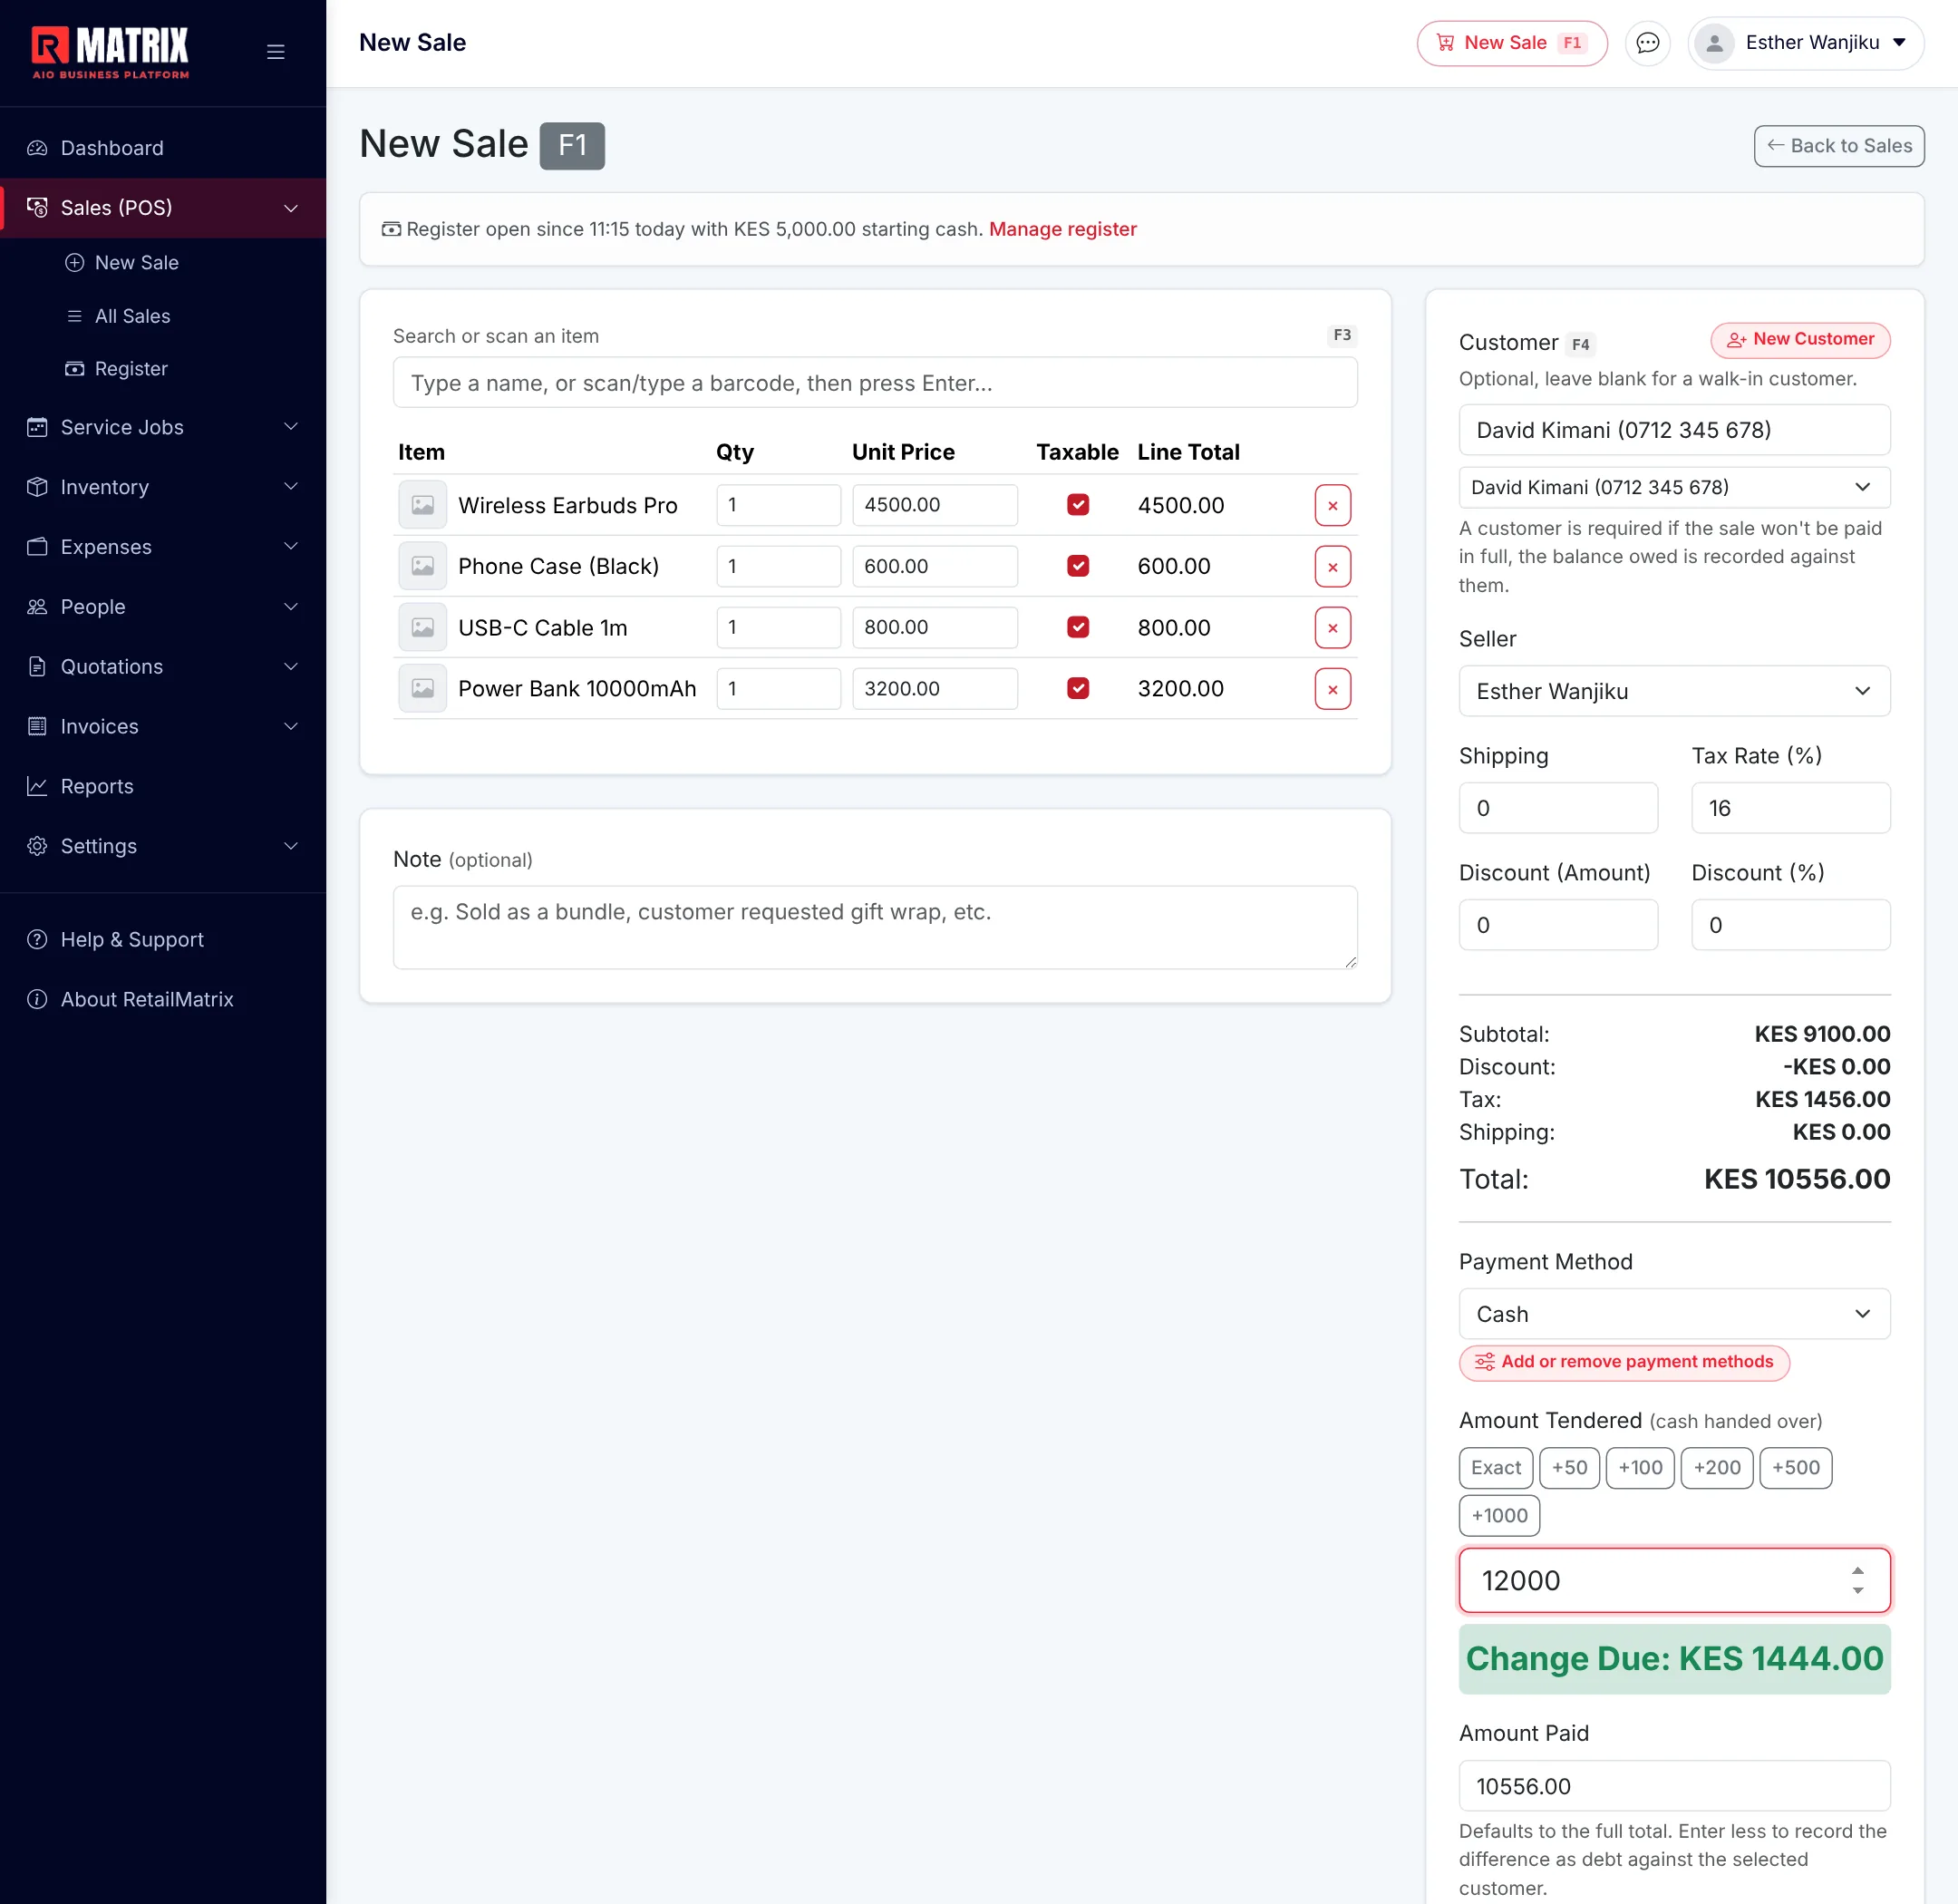This screenshot has width=1958, height=1904.
Task: Click Add or remove payment methods
Action: (1624, 1362)
